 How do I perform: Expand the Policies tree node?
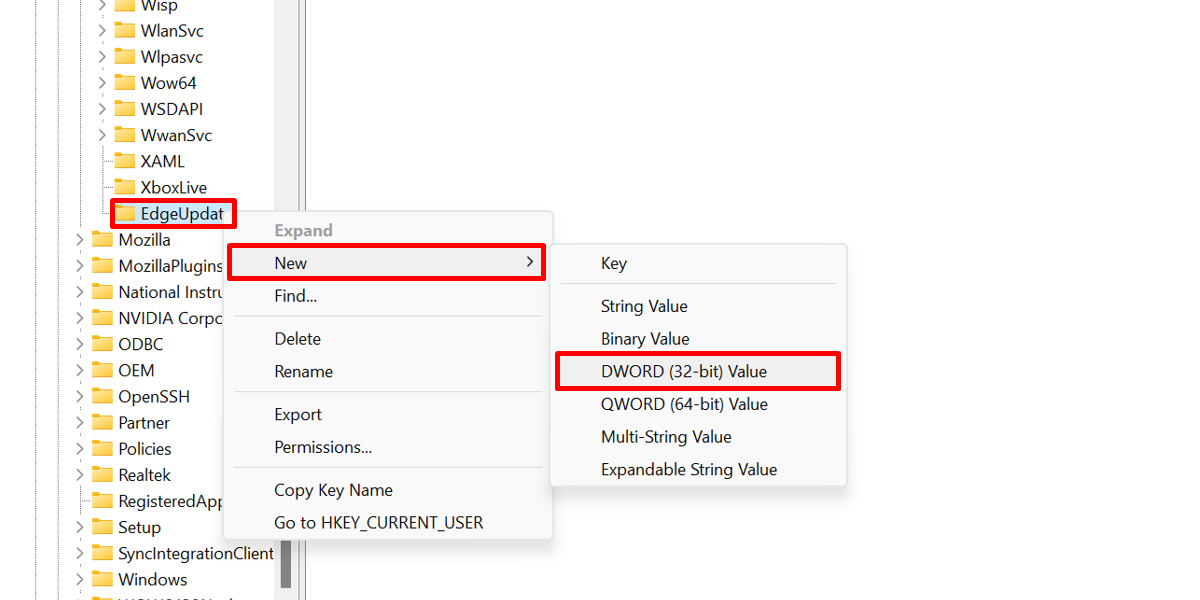click(x=80, y=448)
